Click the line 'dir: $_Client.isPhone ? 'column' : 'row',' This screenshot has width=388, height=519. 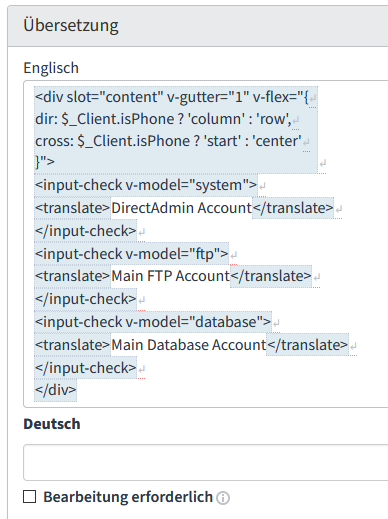pyautogui.click(x=163, y=119)
